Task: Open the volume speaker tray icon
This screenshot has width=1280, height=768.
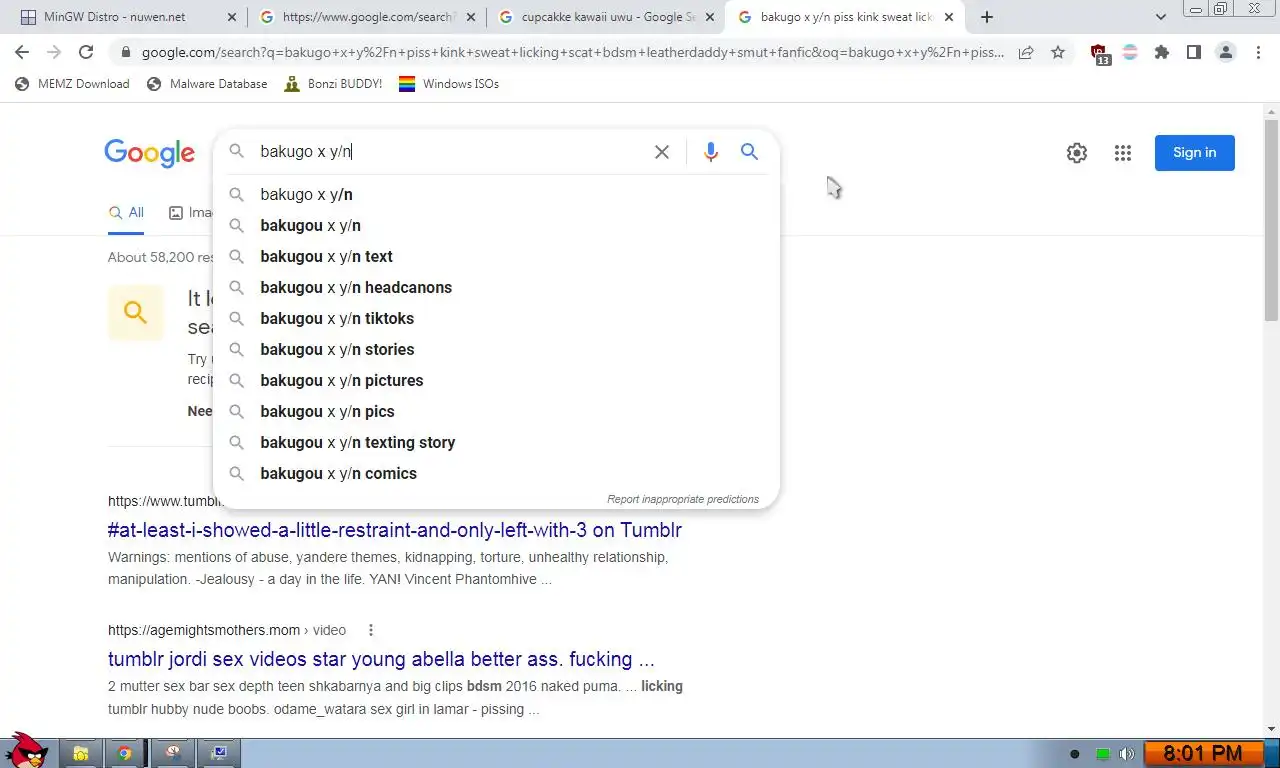Action: coord(1127,754)
